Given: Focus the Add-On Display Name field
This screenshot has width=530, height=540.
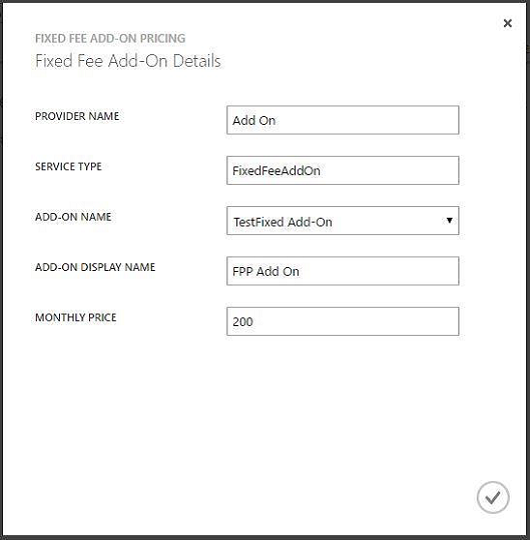Looking at the screenshot, I should [343, 271].
